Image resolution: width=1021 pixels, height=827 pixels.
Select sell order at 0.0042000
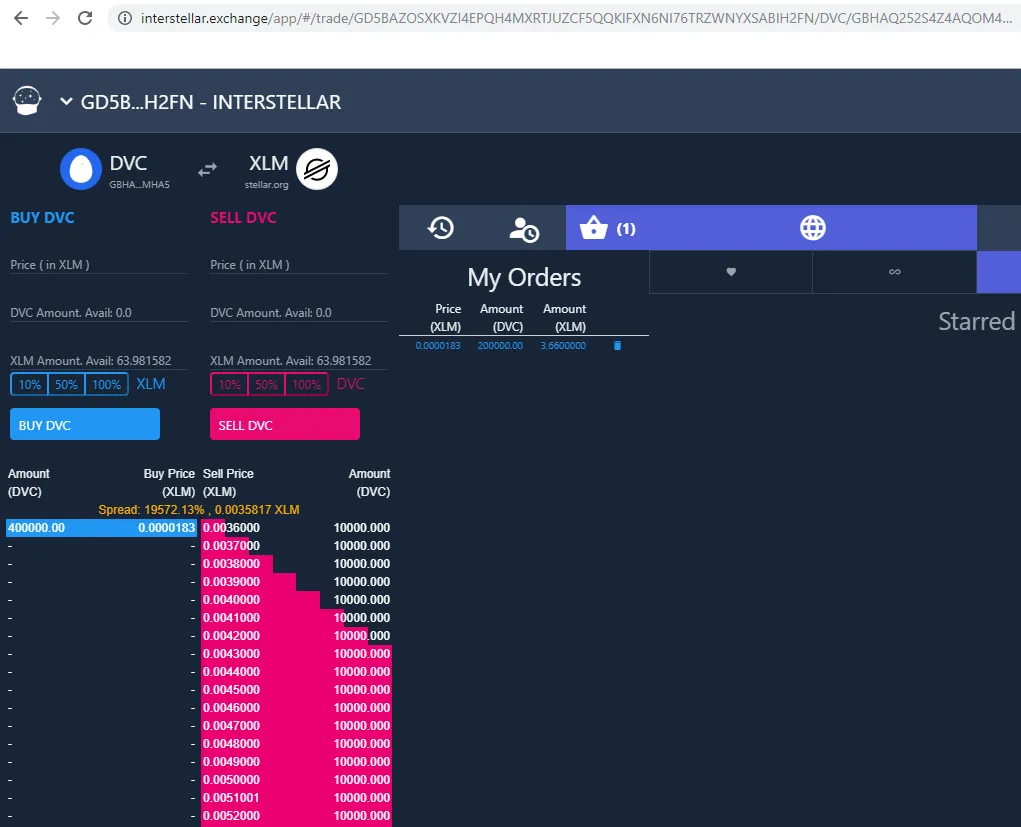[x=296, y=636]
